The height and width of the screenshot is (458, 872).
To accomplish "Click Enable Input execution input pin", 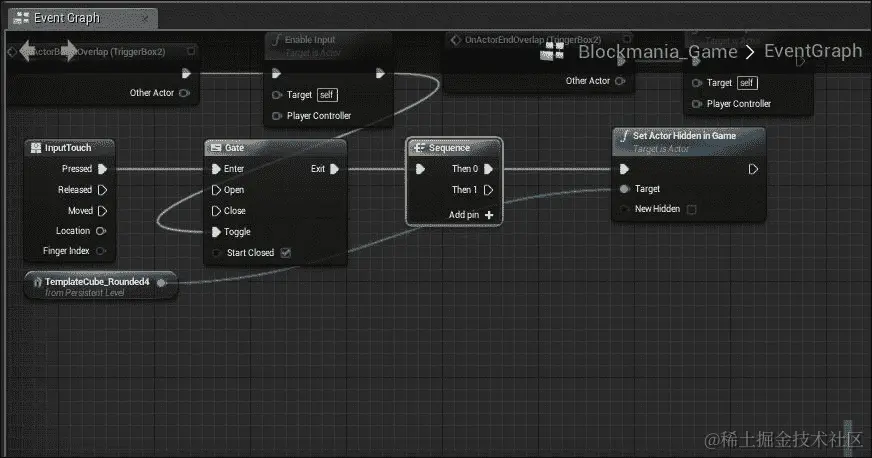I will point(276,73).
